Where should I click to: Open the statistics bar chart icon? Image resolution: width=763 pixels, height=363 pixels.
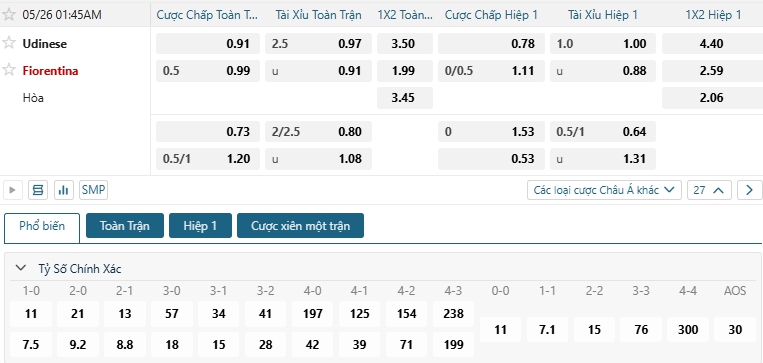63,190
